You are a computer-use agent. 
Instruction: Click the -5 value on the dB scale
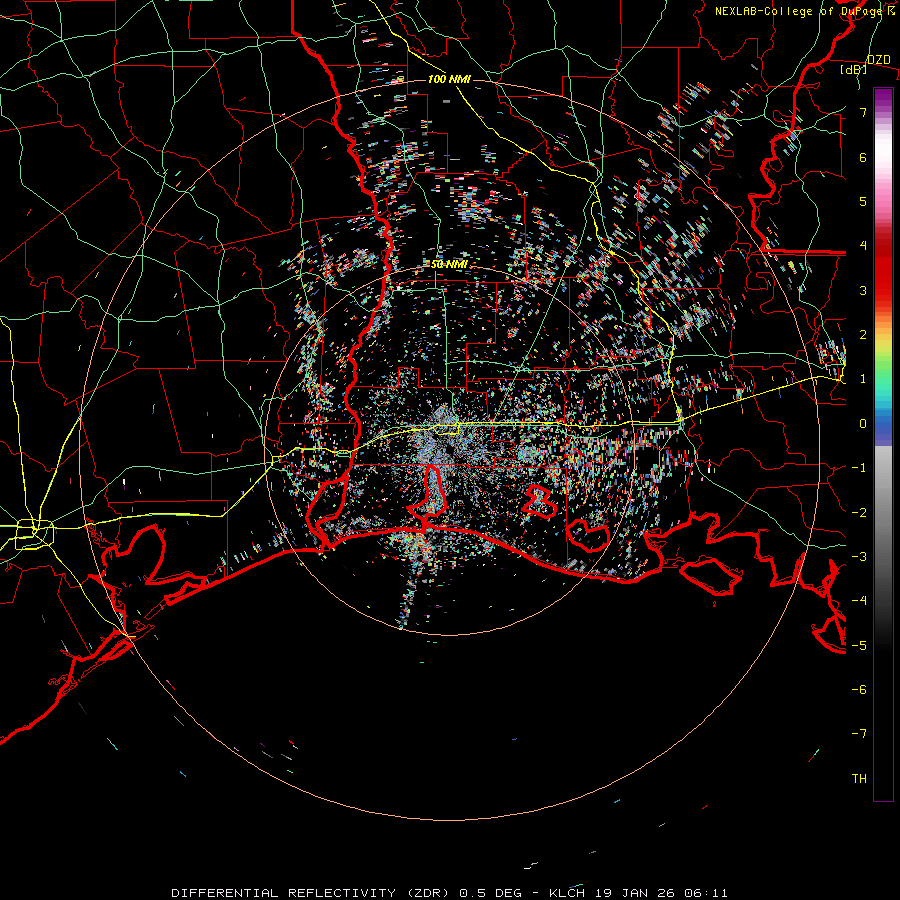click(x=859, y=645)
